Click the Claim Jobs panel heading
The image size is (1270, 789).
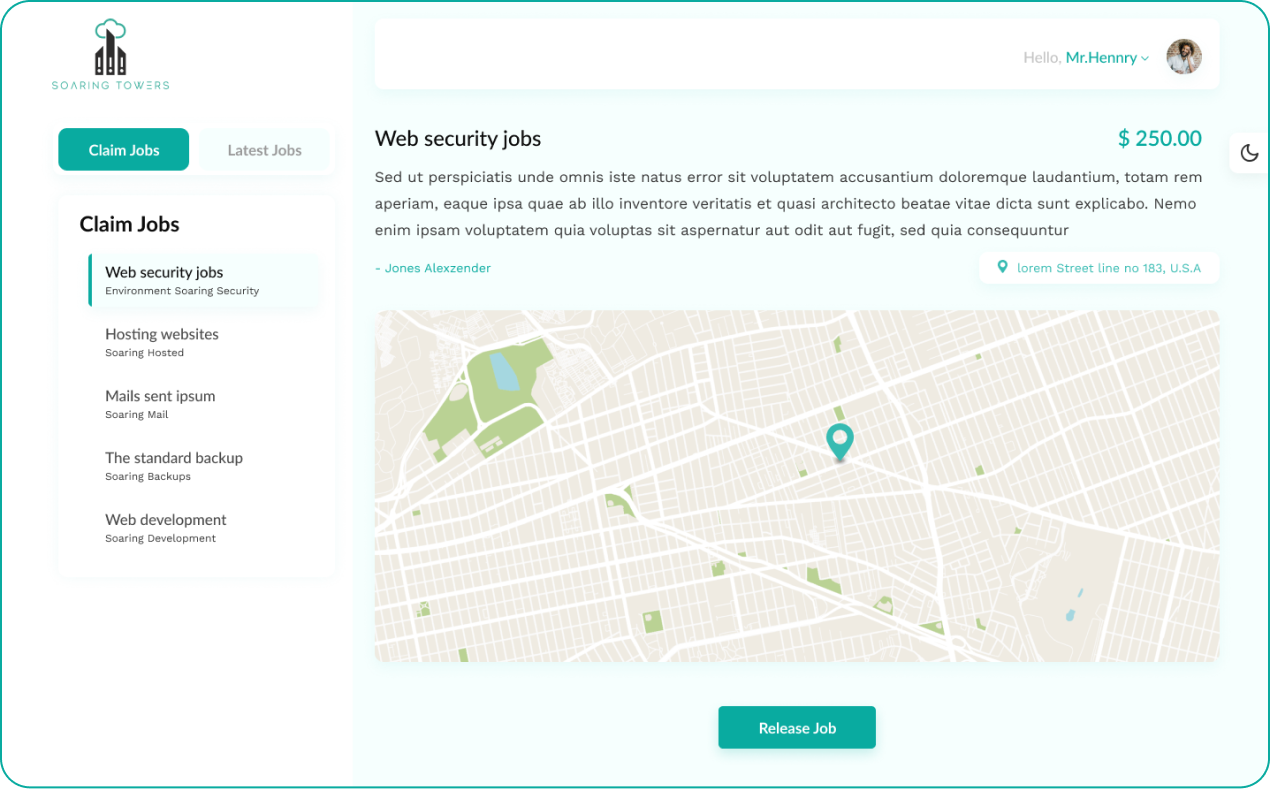(x=129, y=224)
